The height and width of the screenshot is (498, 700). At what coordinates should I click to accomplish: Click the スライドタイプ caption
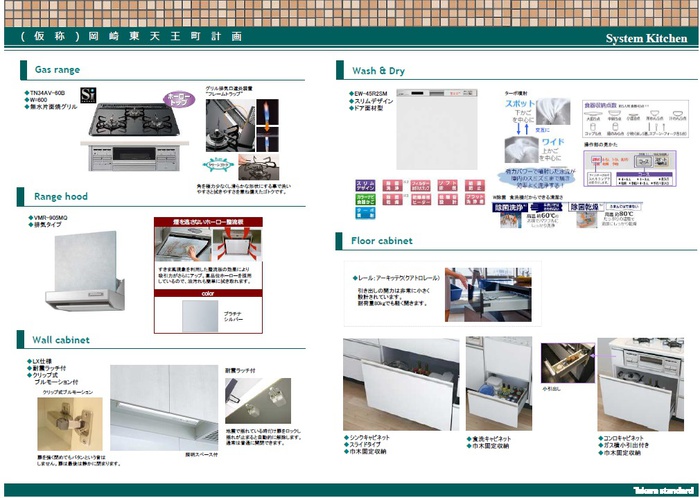[365, 444]
